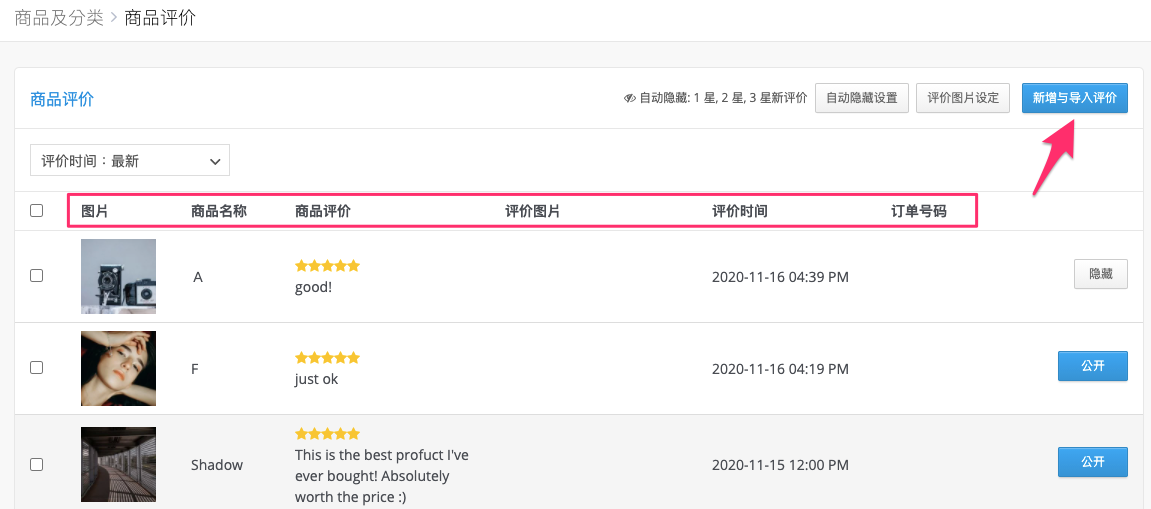Click the five-star rating on the "good!" review

click(x=327, y=266)
